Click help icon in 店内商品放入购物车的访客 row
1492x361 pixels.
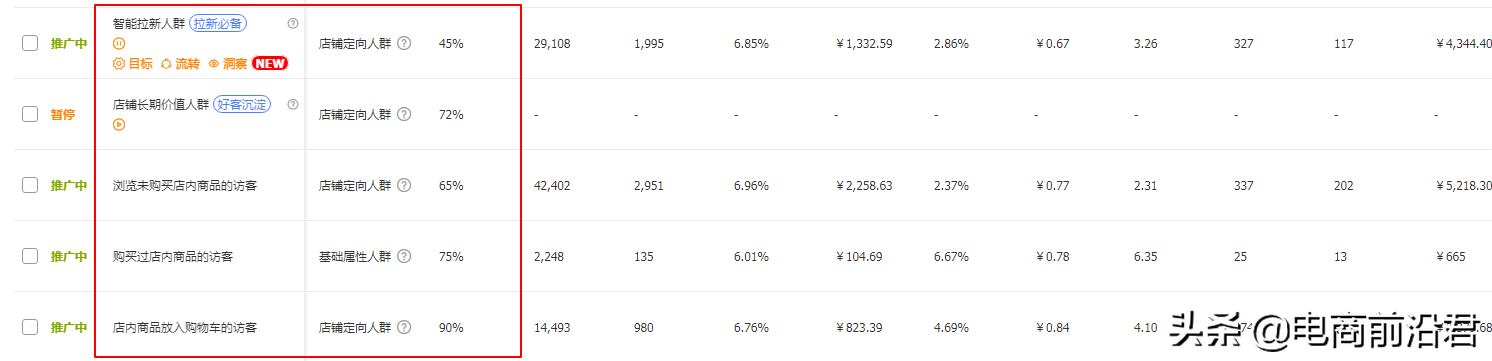point(404,327)
